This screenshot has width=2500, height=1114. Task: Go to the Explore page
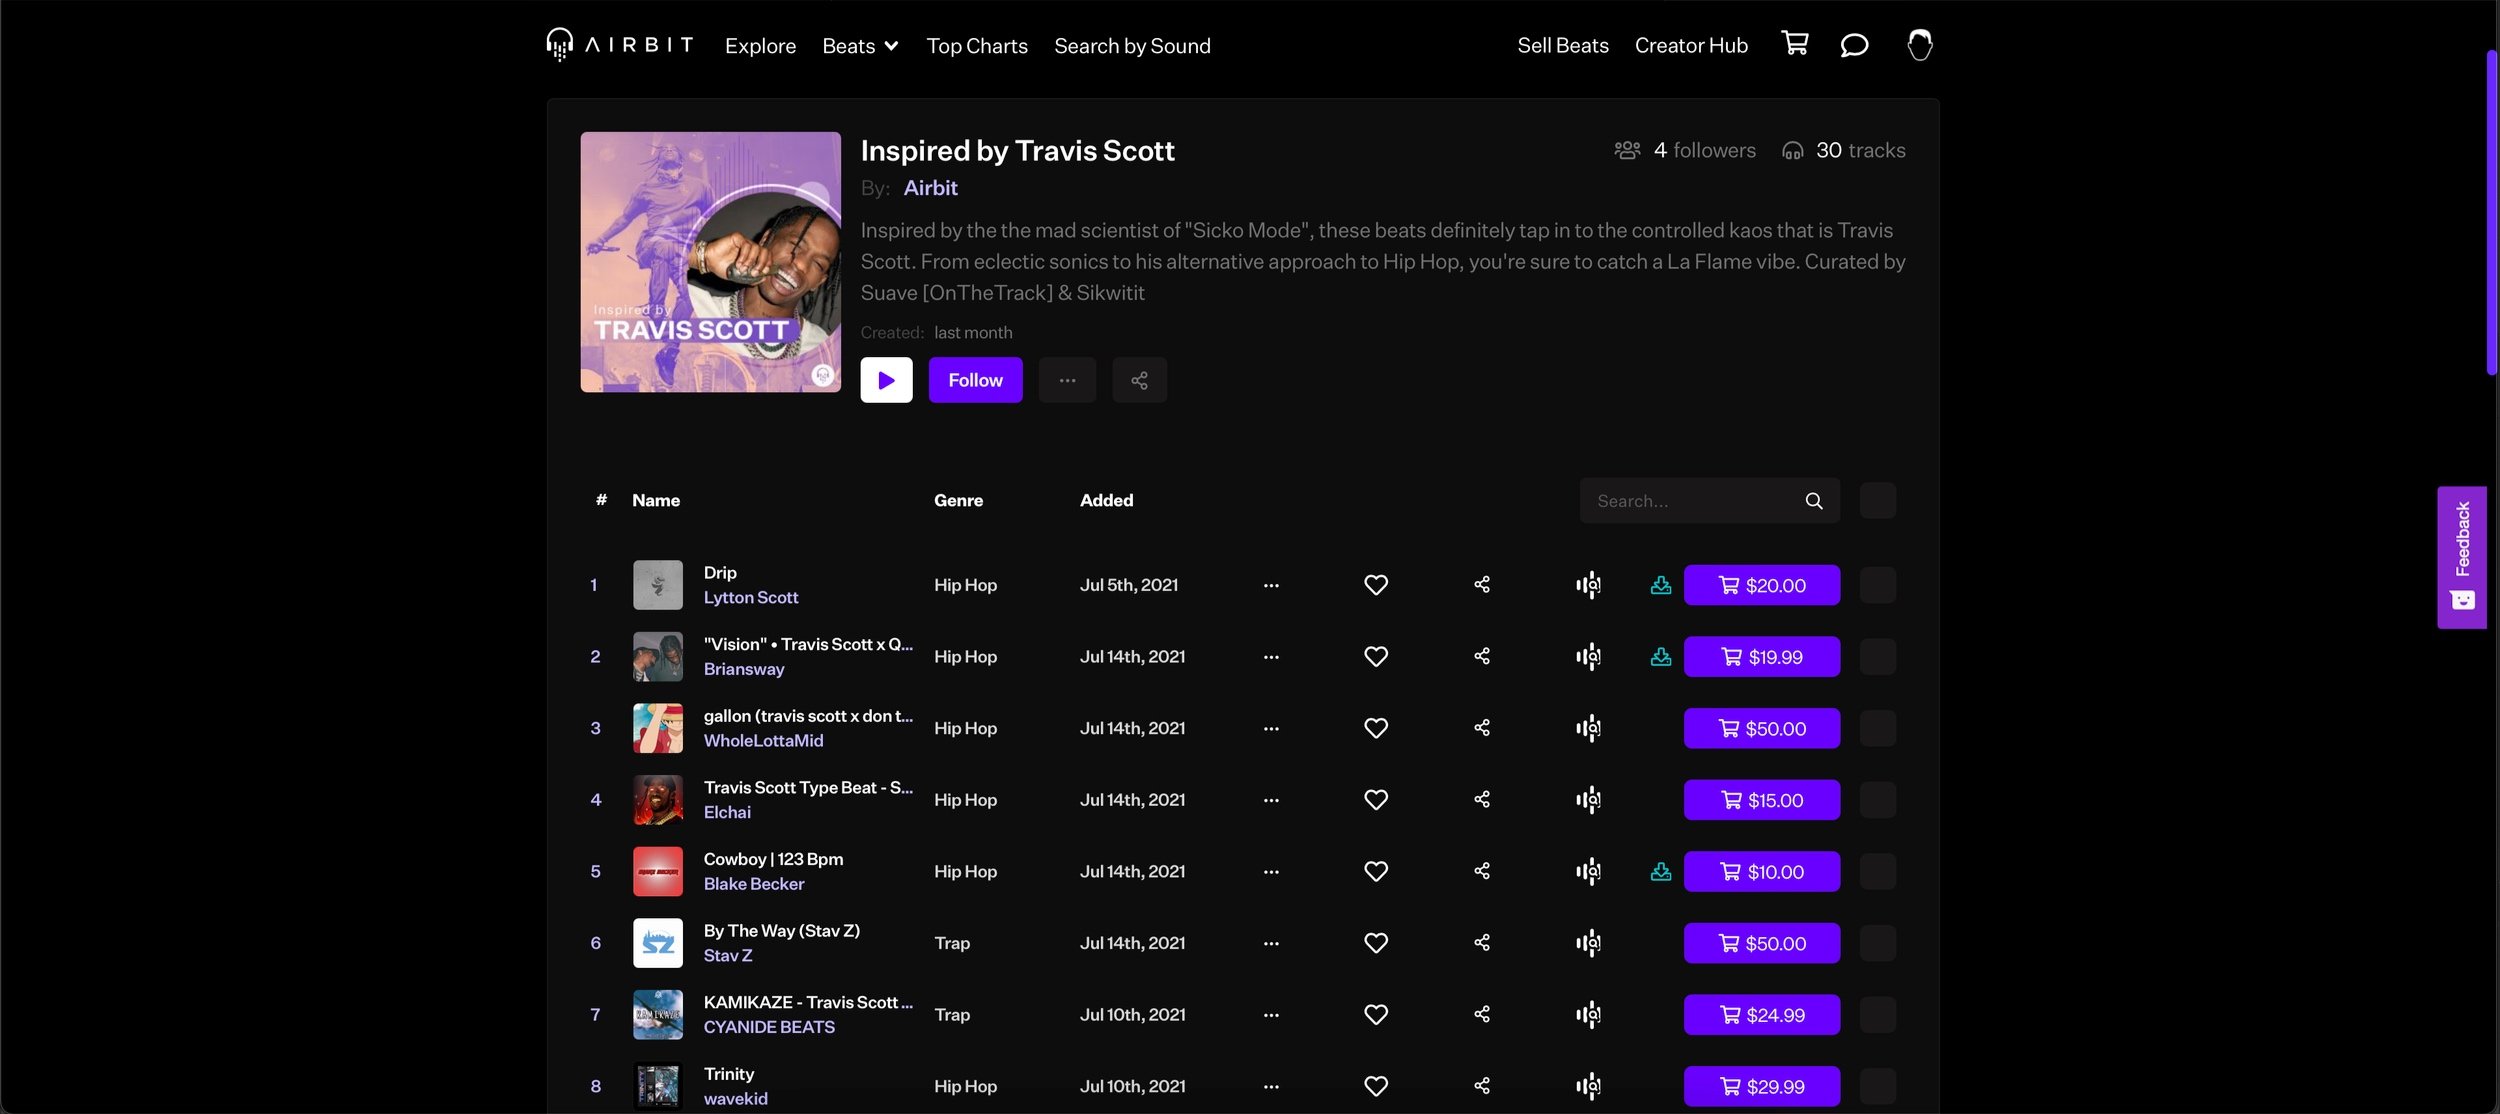[x=760, y=46]
